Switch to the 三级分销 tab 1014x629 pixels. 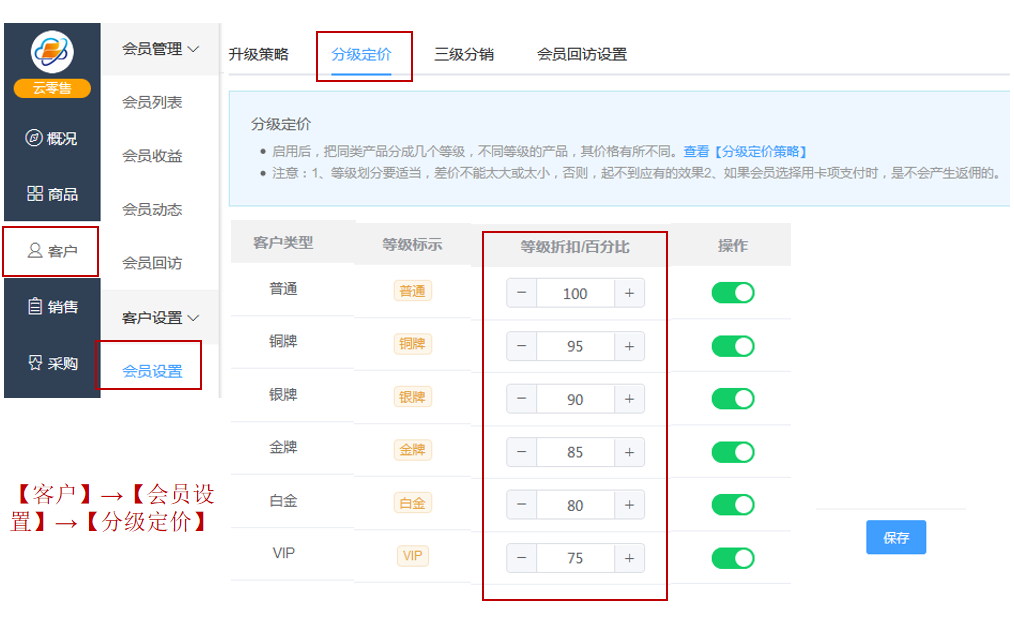pos(464,54)
